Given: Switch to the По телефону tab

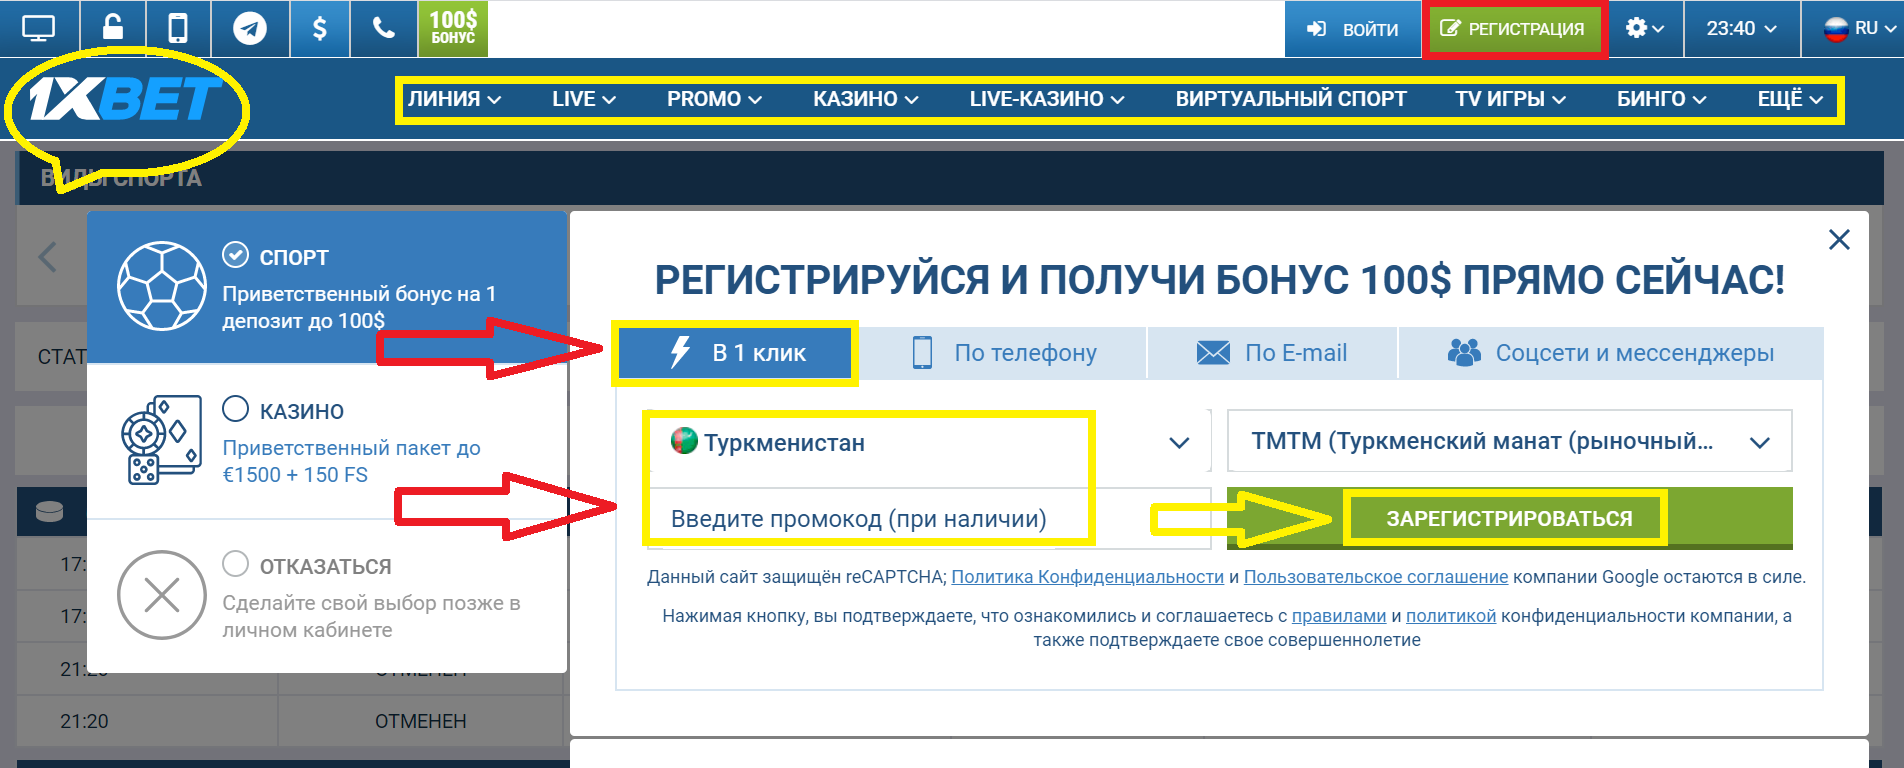Looking at the screenshot, I should (1004, 353).
